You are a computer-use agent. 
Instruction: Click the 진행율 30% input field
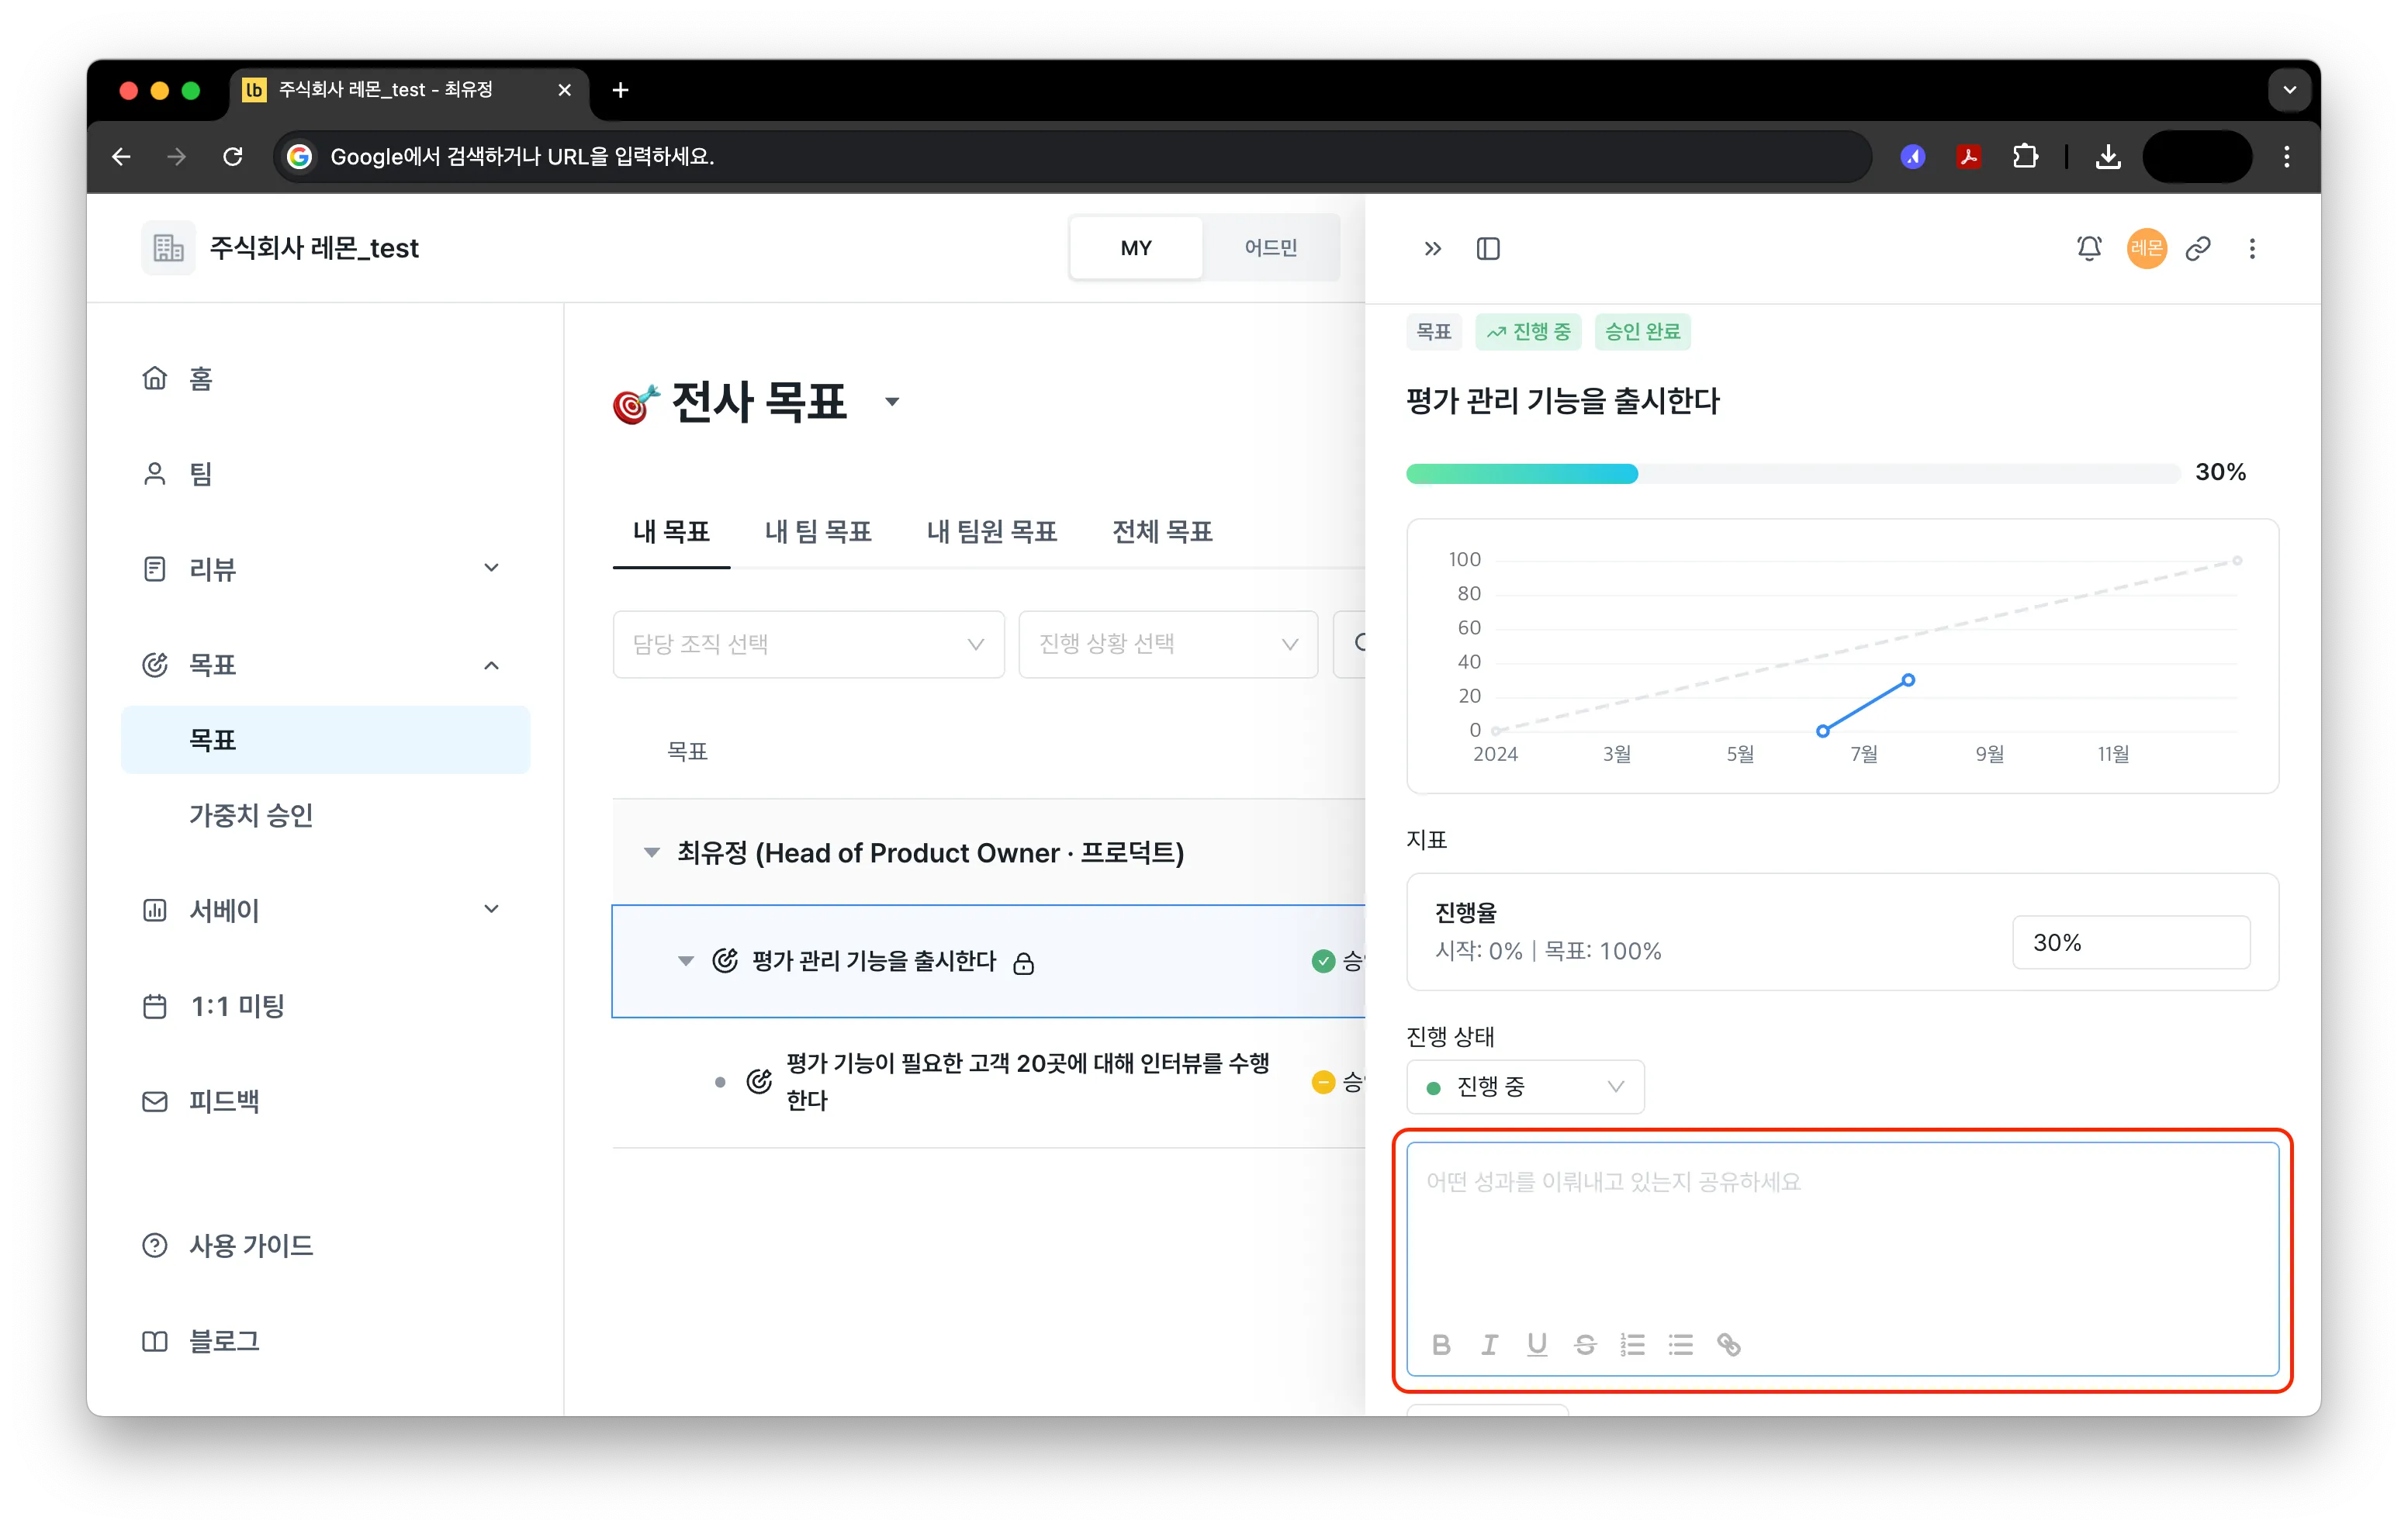(2131, 942)
